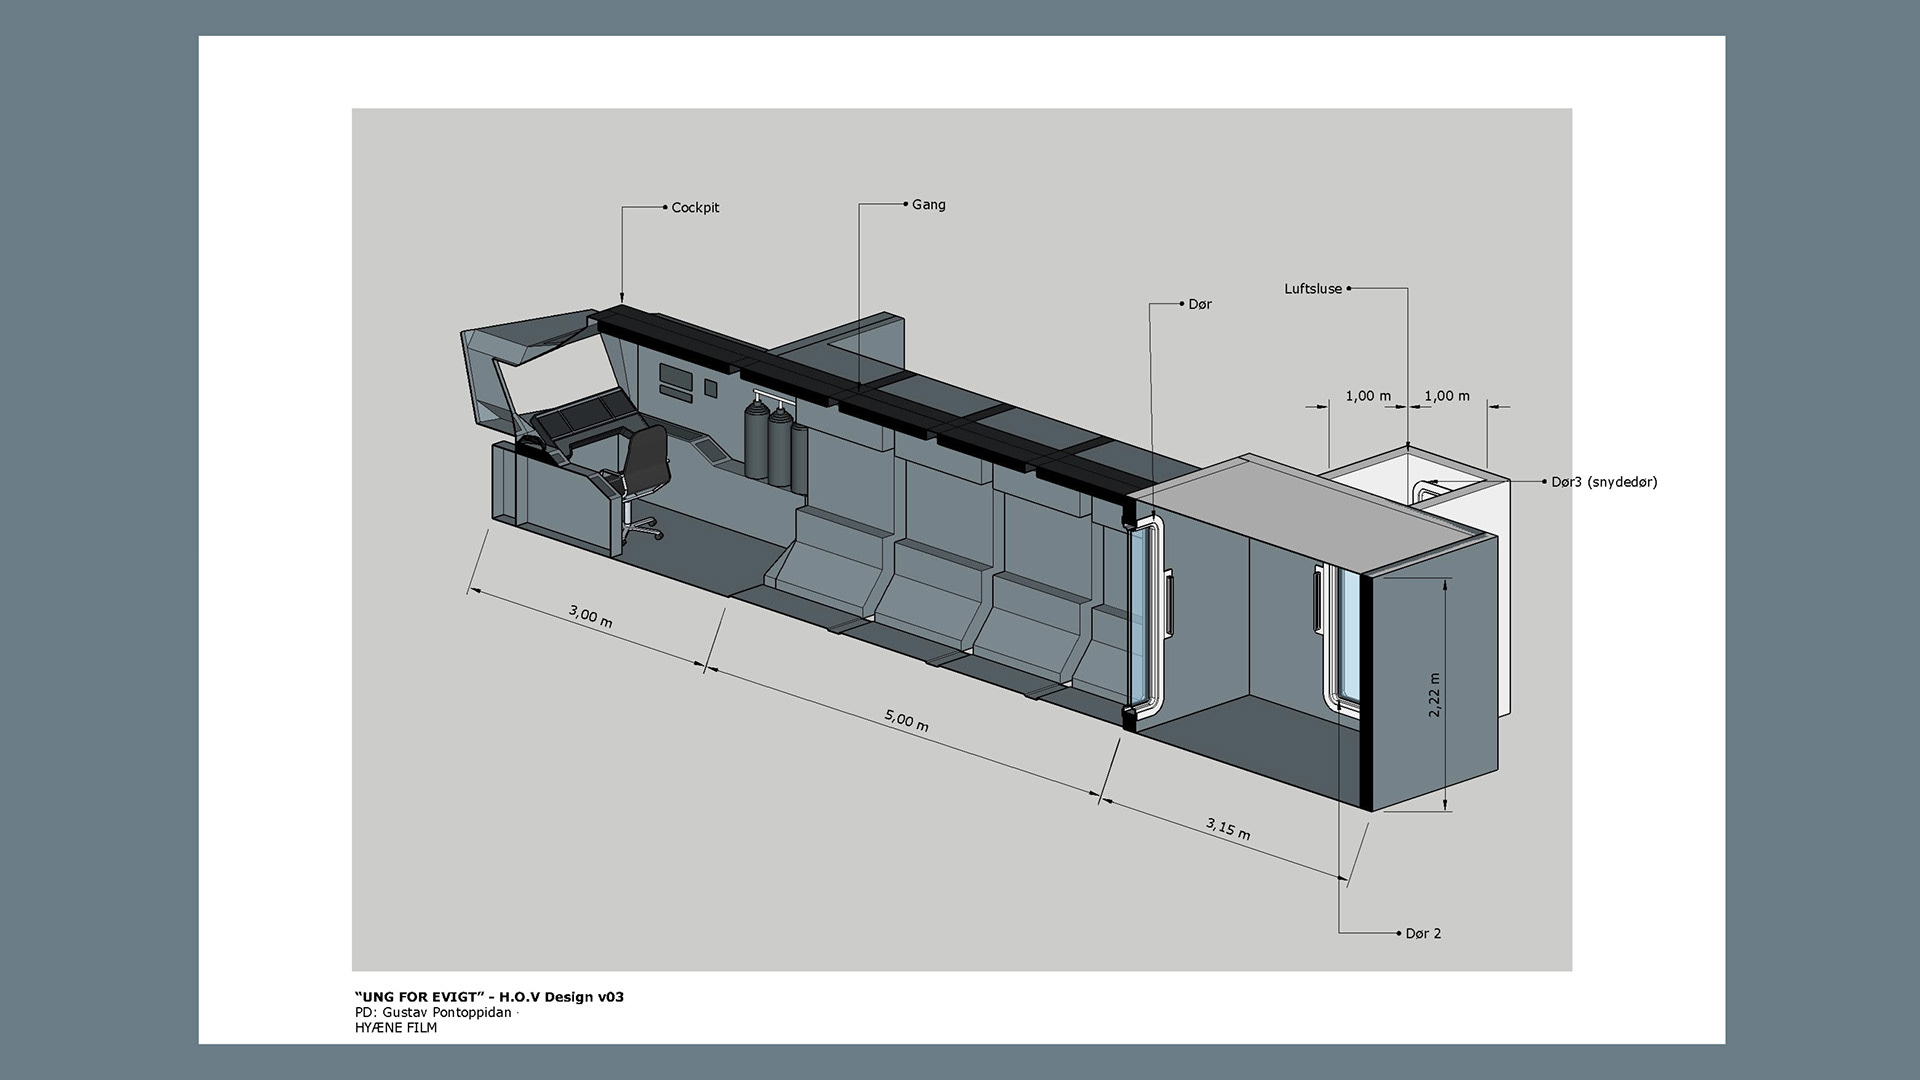The width and height of the screenshot is (1920, 1080).
Task: Click the Dør callout label
Action: [x=1199, y=304]
